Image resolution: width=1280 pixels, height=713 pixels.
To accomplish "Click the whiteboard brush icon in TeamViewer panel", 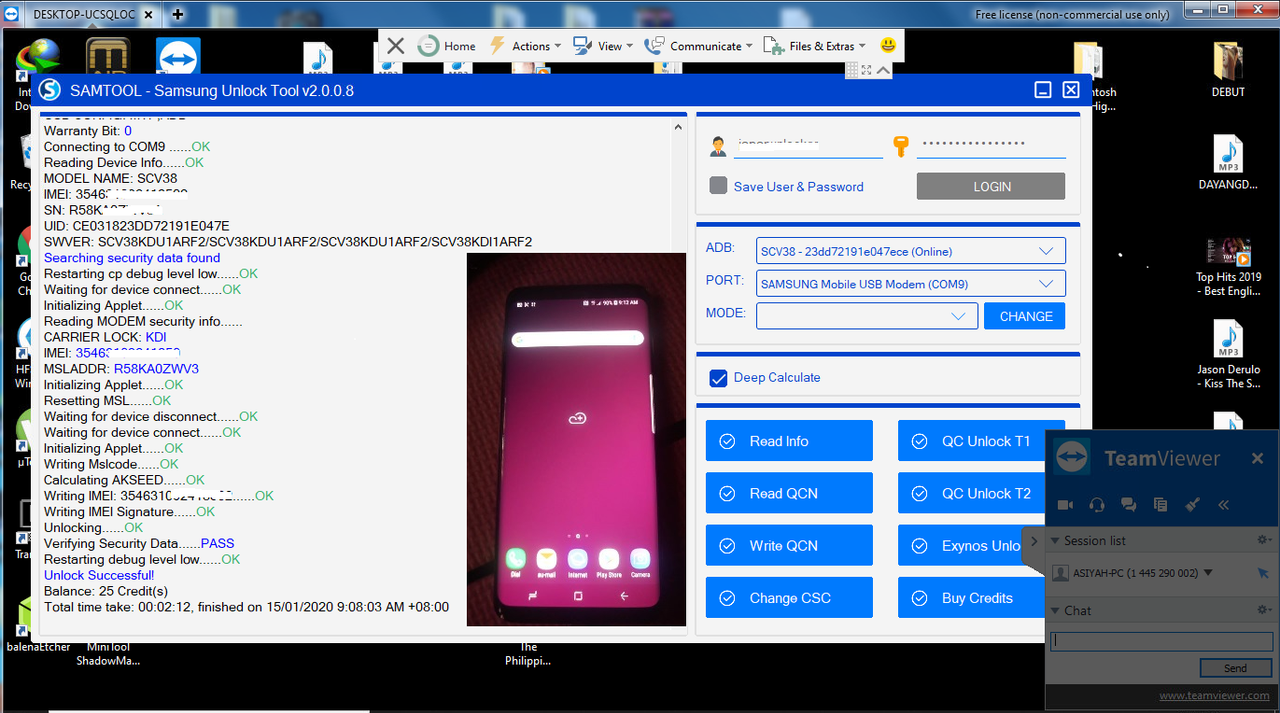I will [x=1192, y=505].
